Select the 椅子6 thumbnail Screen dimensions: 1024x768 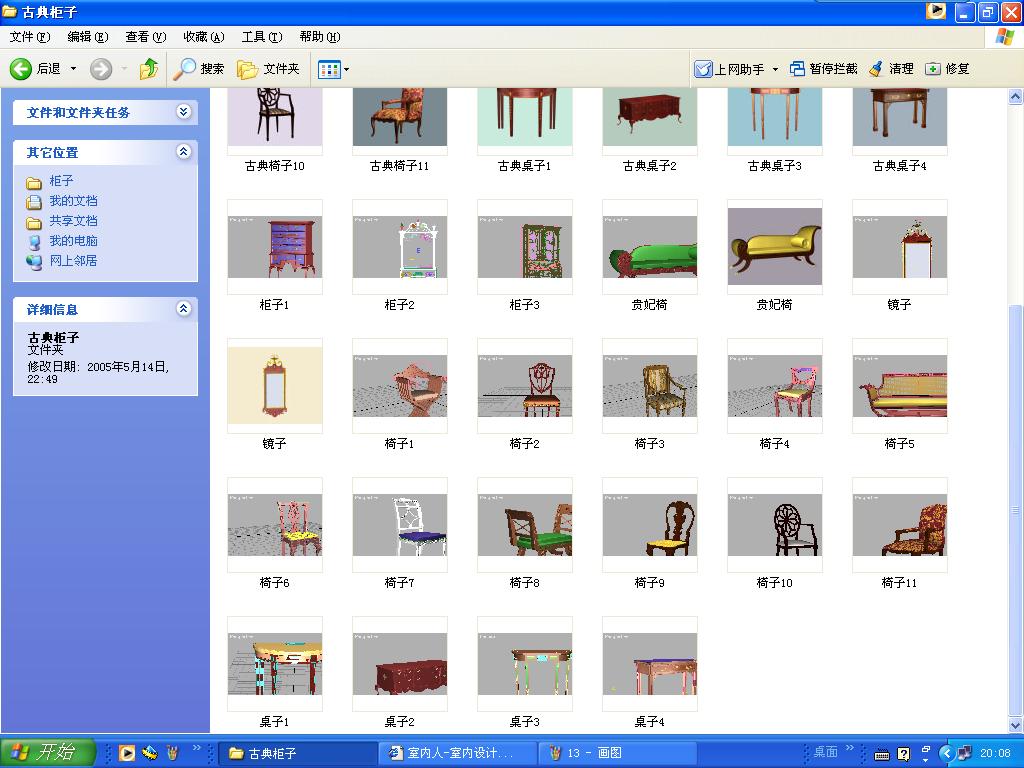pos(275,525)
